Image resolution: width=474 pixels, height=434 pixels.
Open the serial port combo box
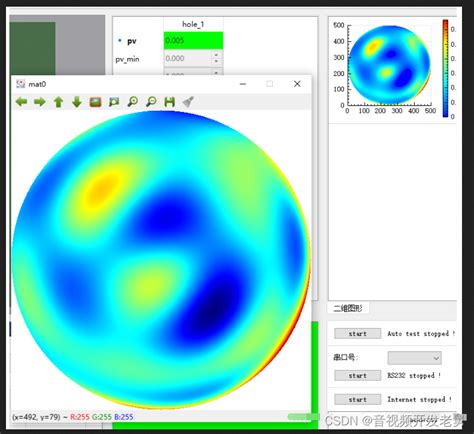414,358
